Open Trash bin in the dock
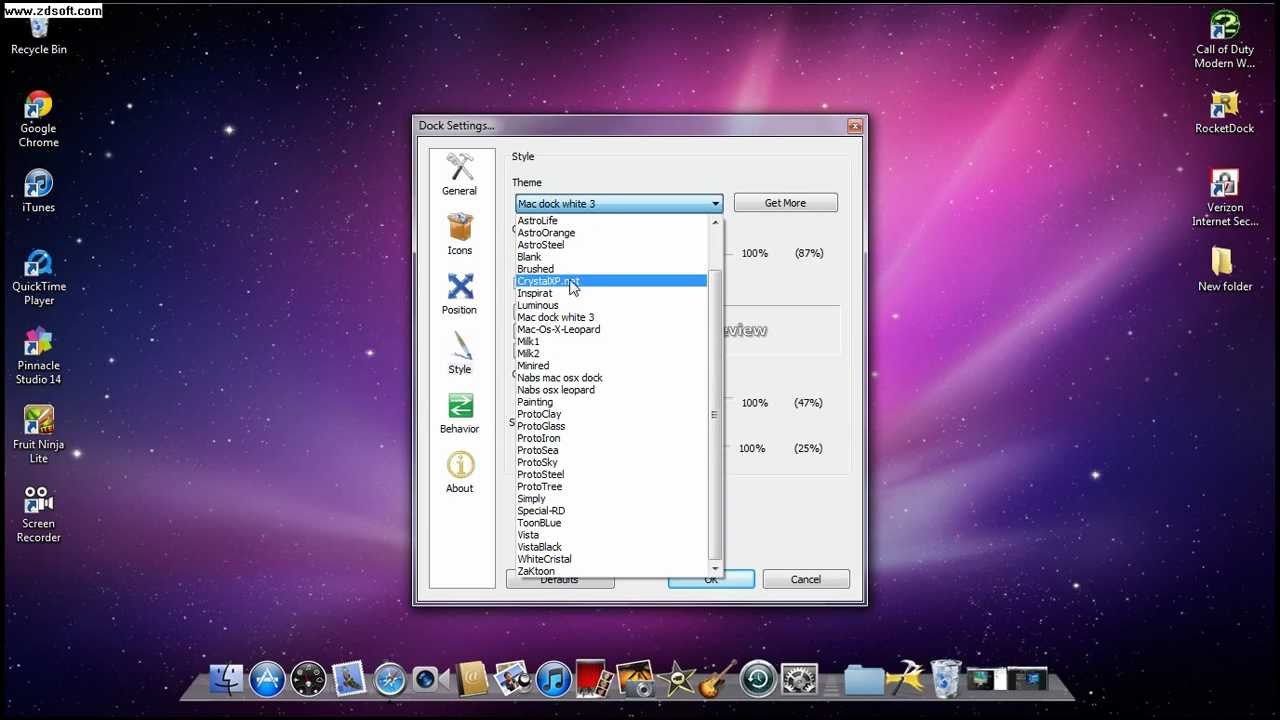Viewport: 1280px width, 720px height. pyautogui.click(x=946, y=679)
